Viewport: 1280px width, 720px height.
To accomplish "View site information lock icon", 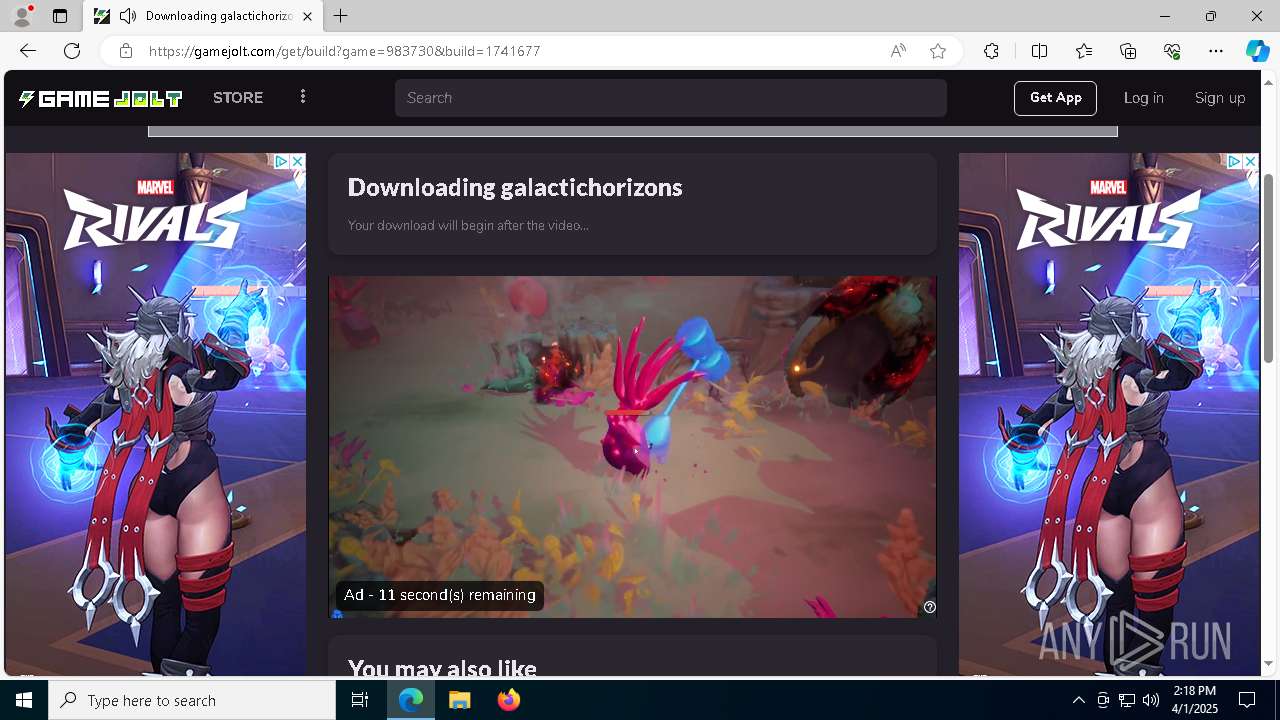I will coord(125,51).
